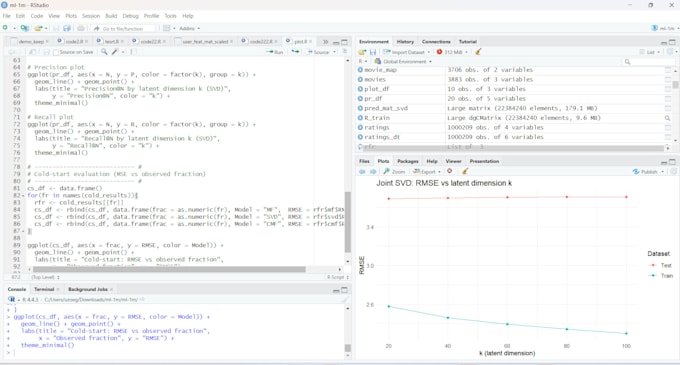Switch to the History tab
680x365 pixels.
click(x=405, y=42)
